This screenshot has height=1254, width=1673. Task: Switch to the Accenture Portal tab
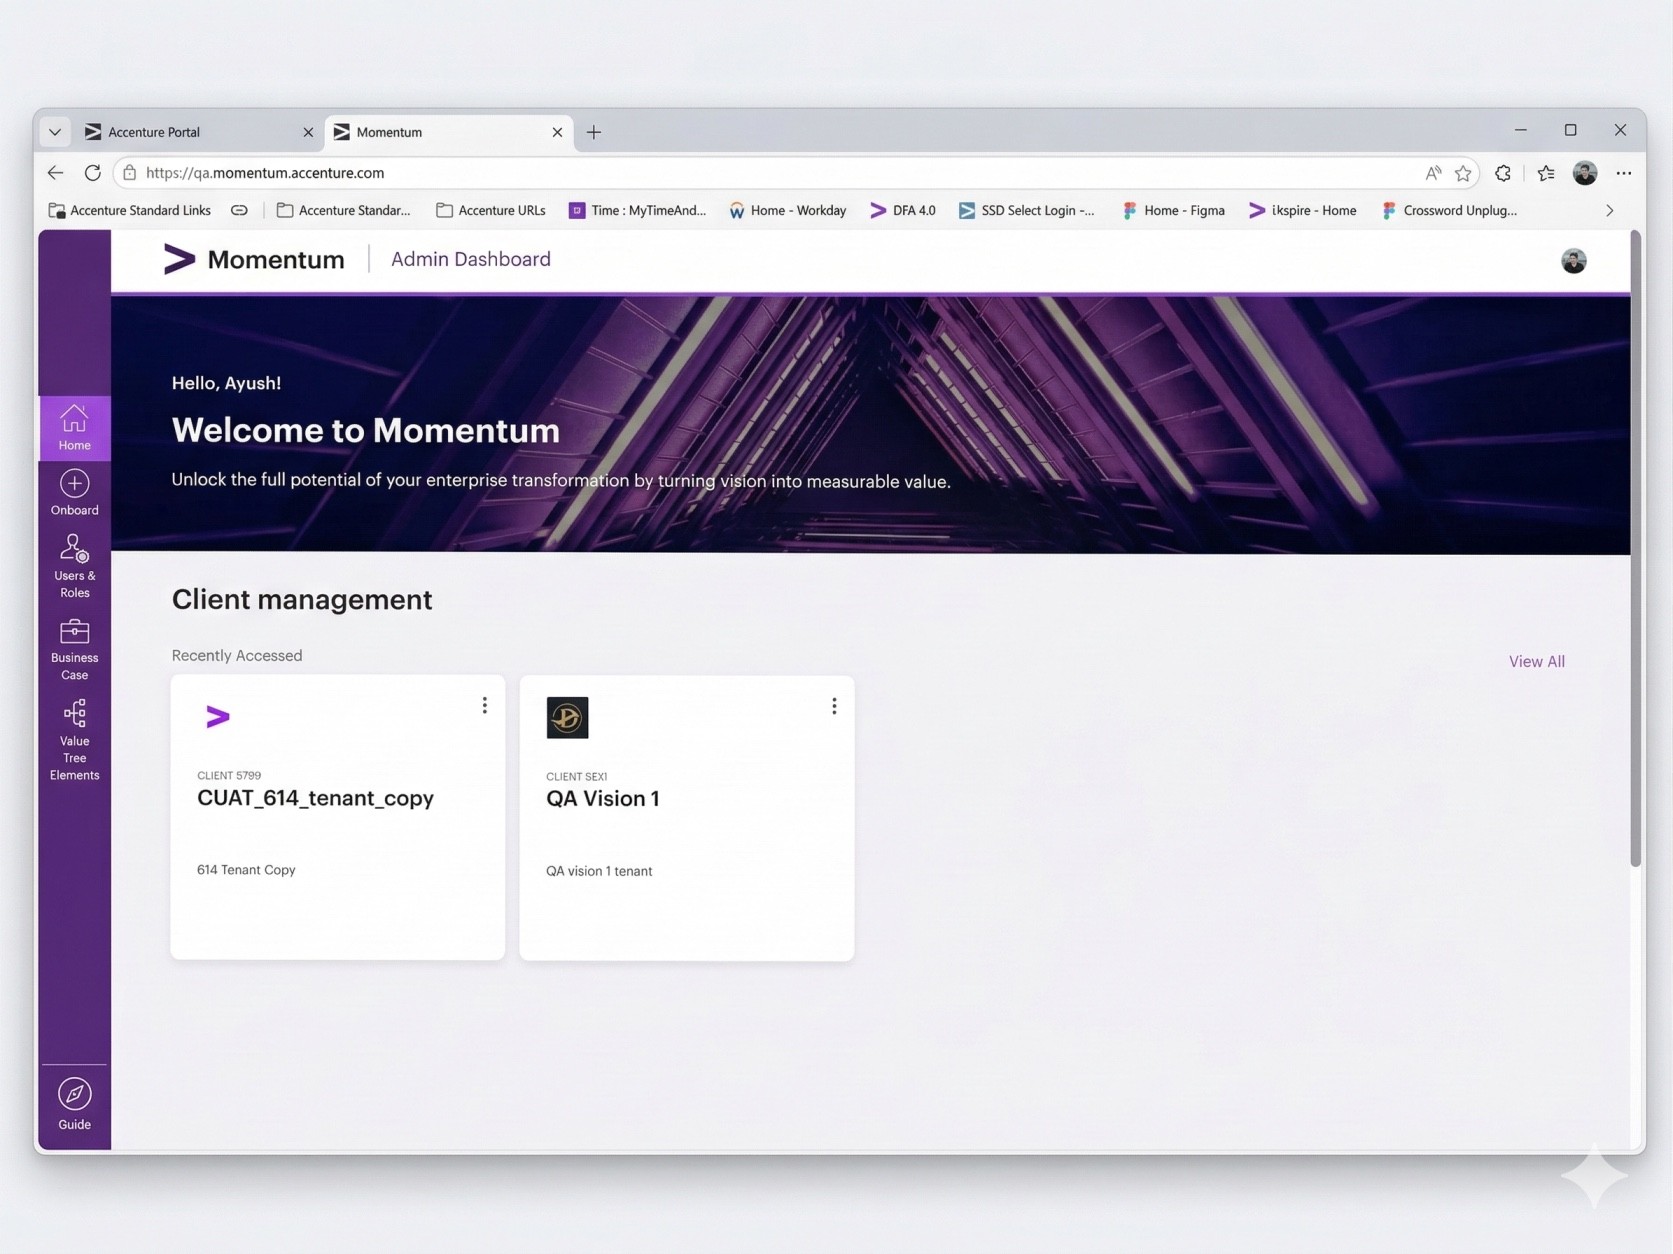pos(200,132)
